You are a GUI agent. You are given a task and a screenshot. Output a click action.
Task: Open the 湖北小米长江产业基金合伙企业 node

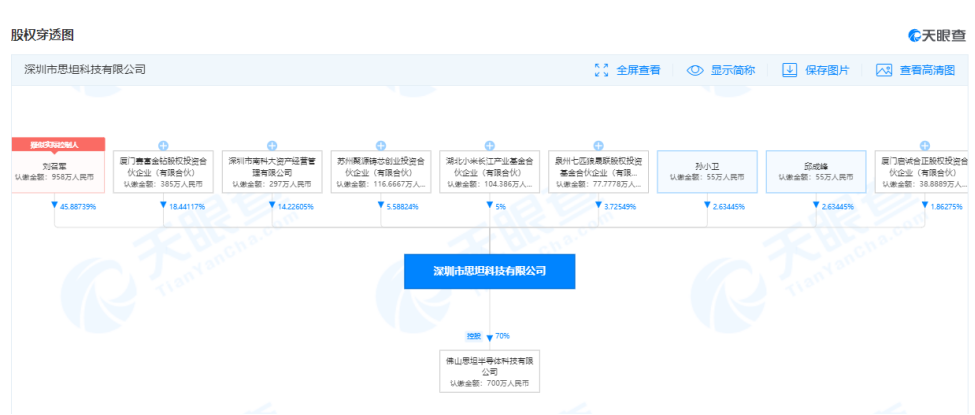pyautogui.click(x=489, y=171)
